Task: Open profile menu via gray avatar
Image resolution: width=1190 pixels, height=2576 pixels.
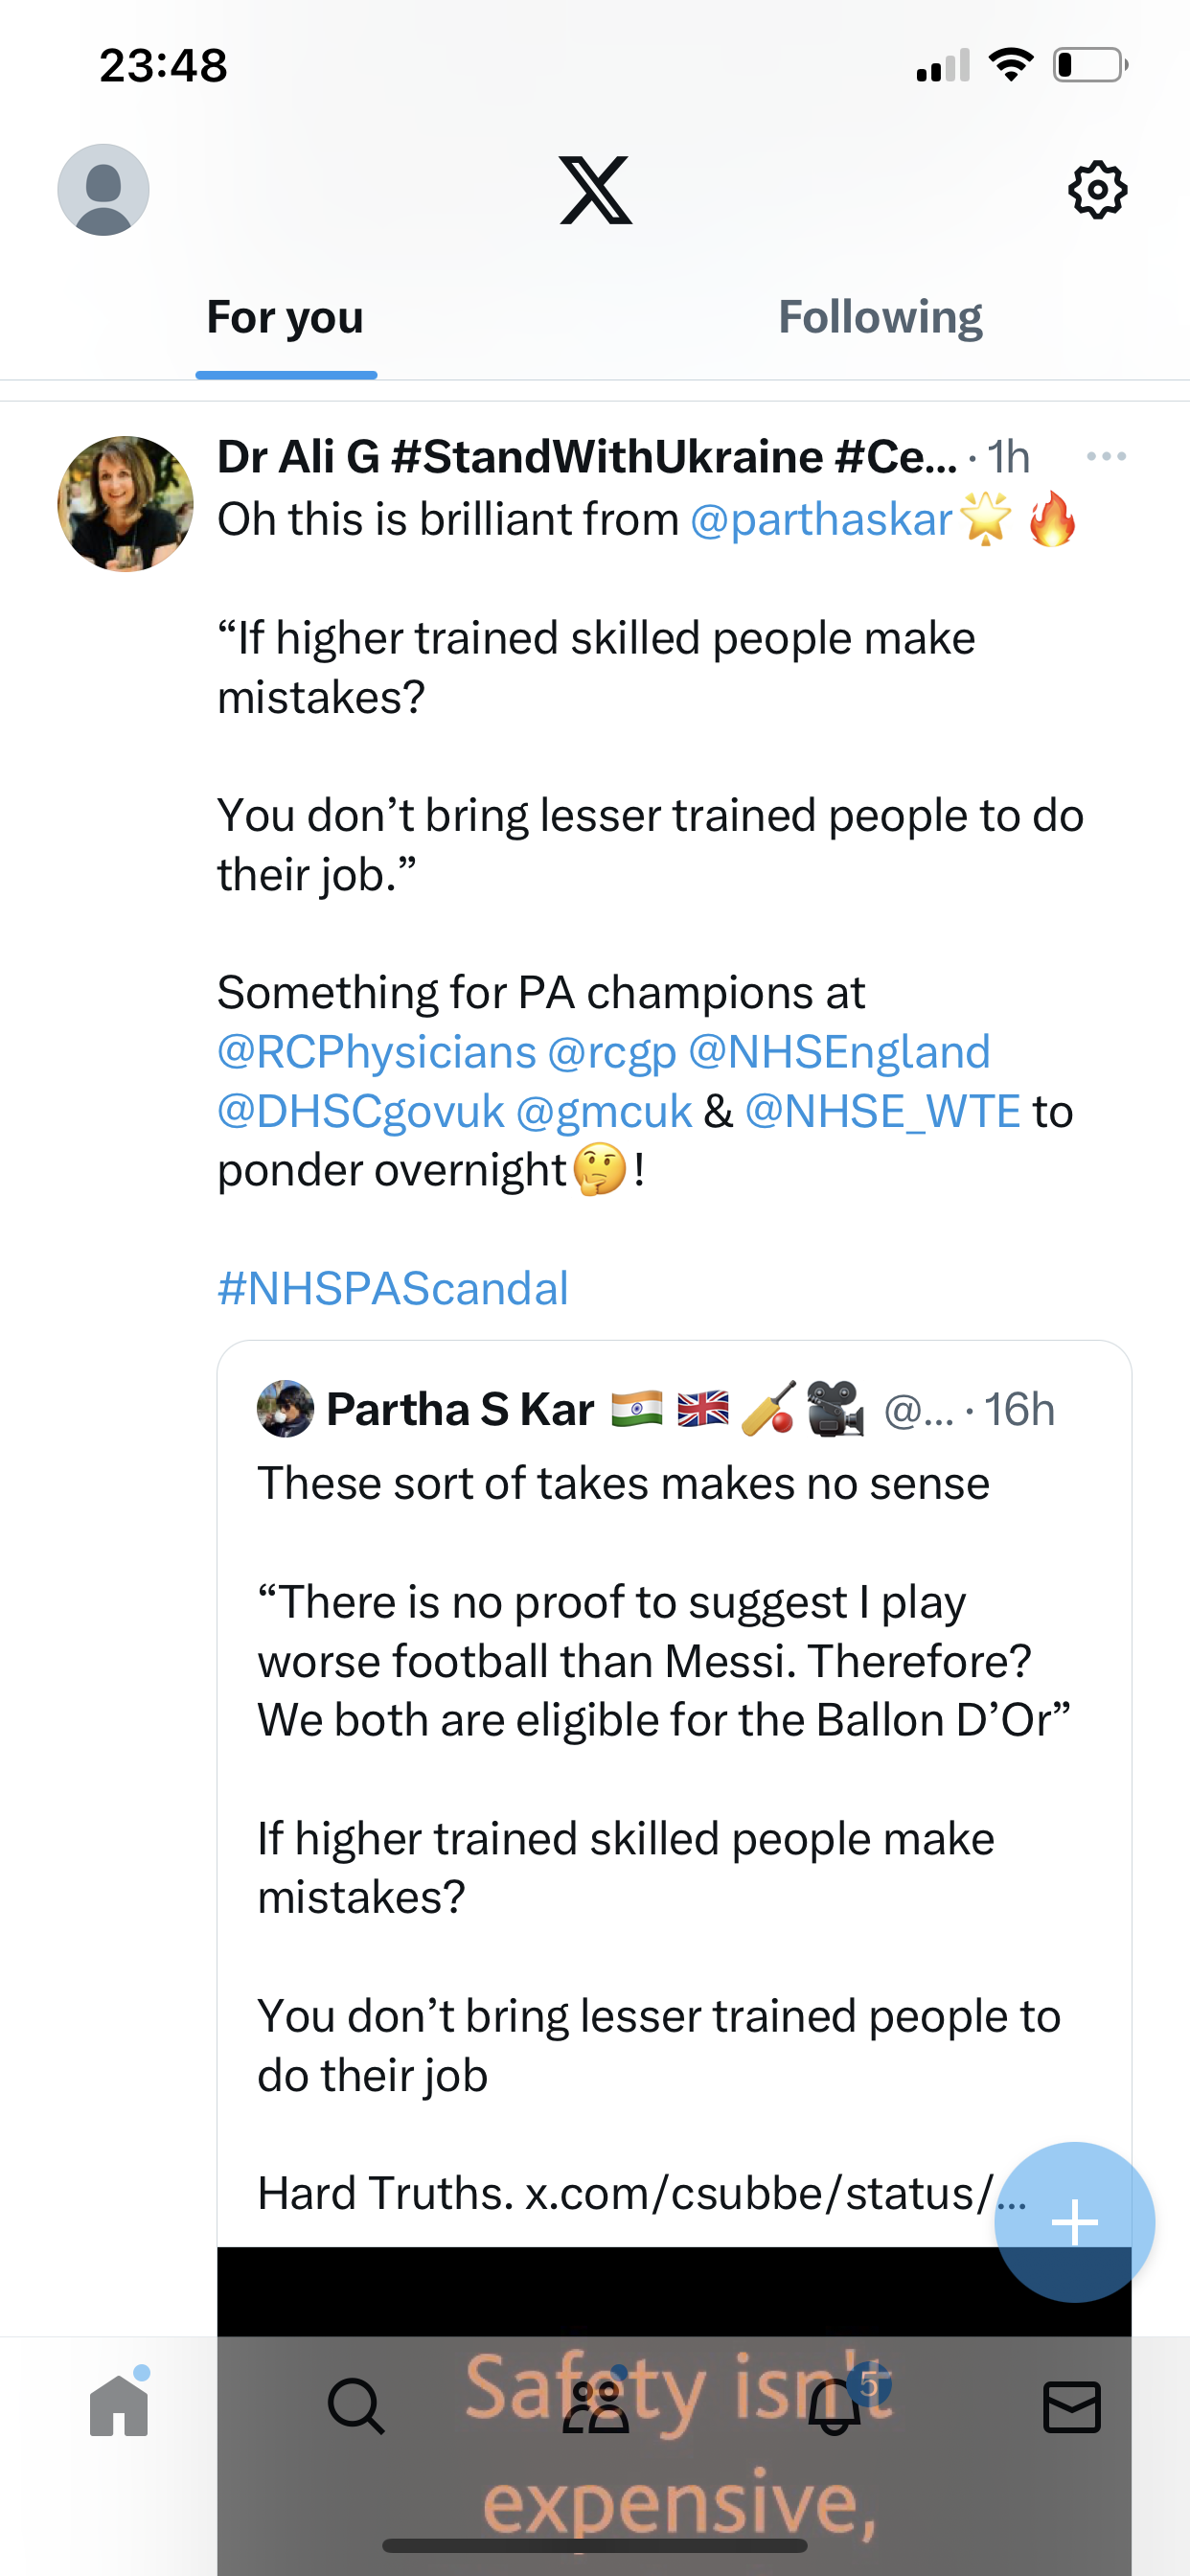Action: pyautogui.click(x=103, y=190)
